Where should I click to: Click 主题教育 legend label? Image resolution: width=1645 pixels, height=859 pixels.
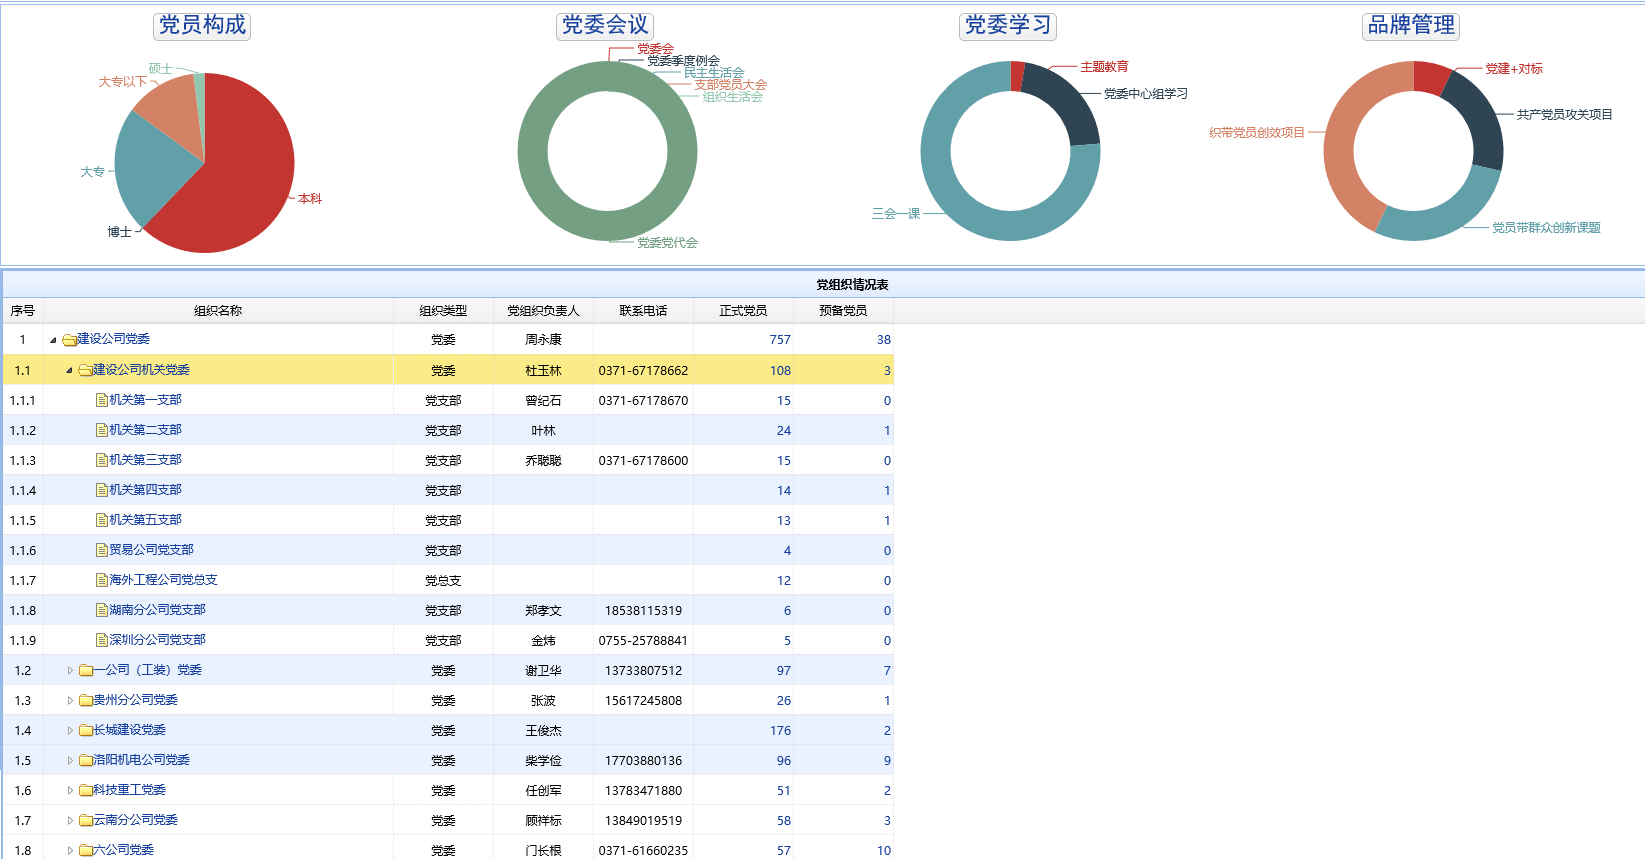[x=1104, y=67]
